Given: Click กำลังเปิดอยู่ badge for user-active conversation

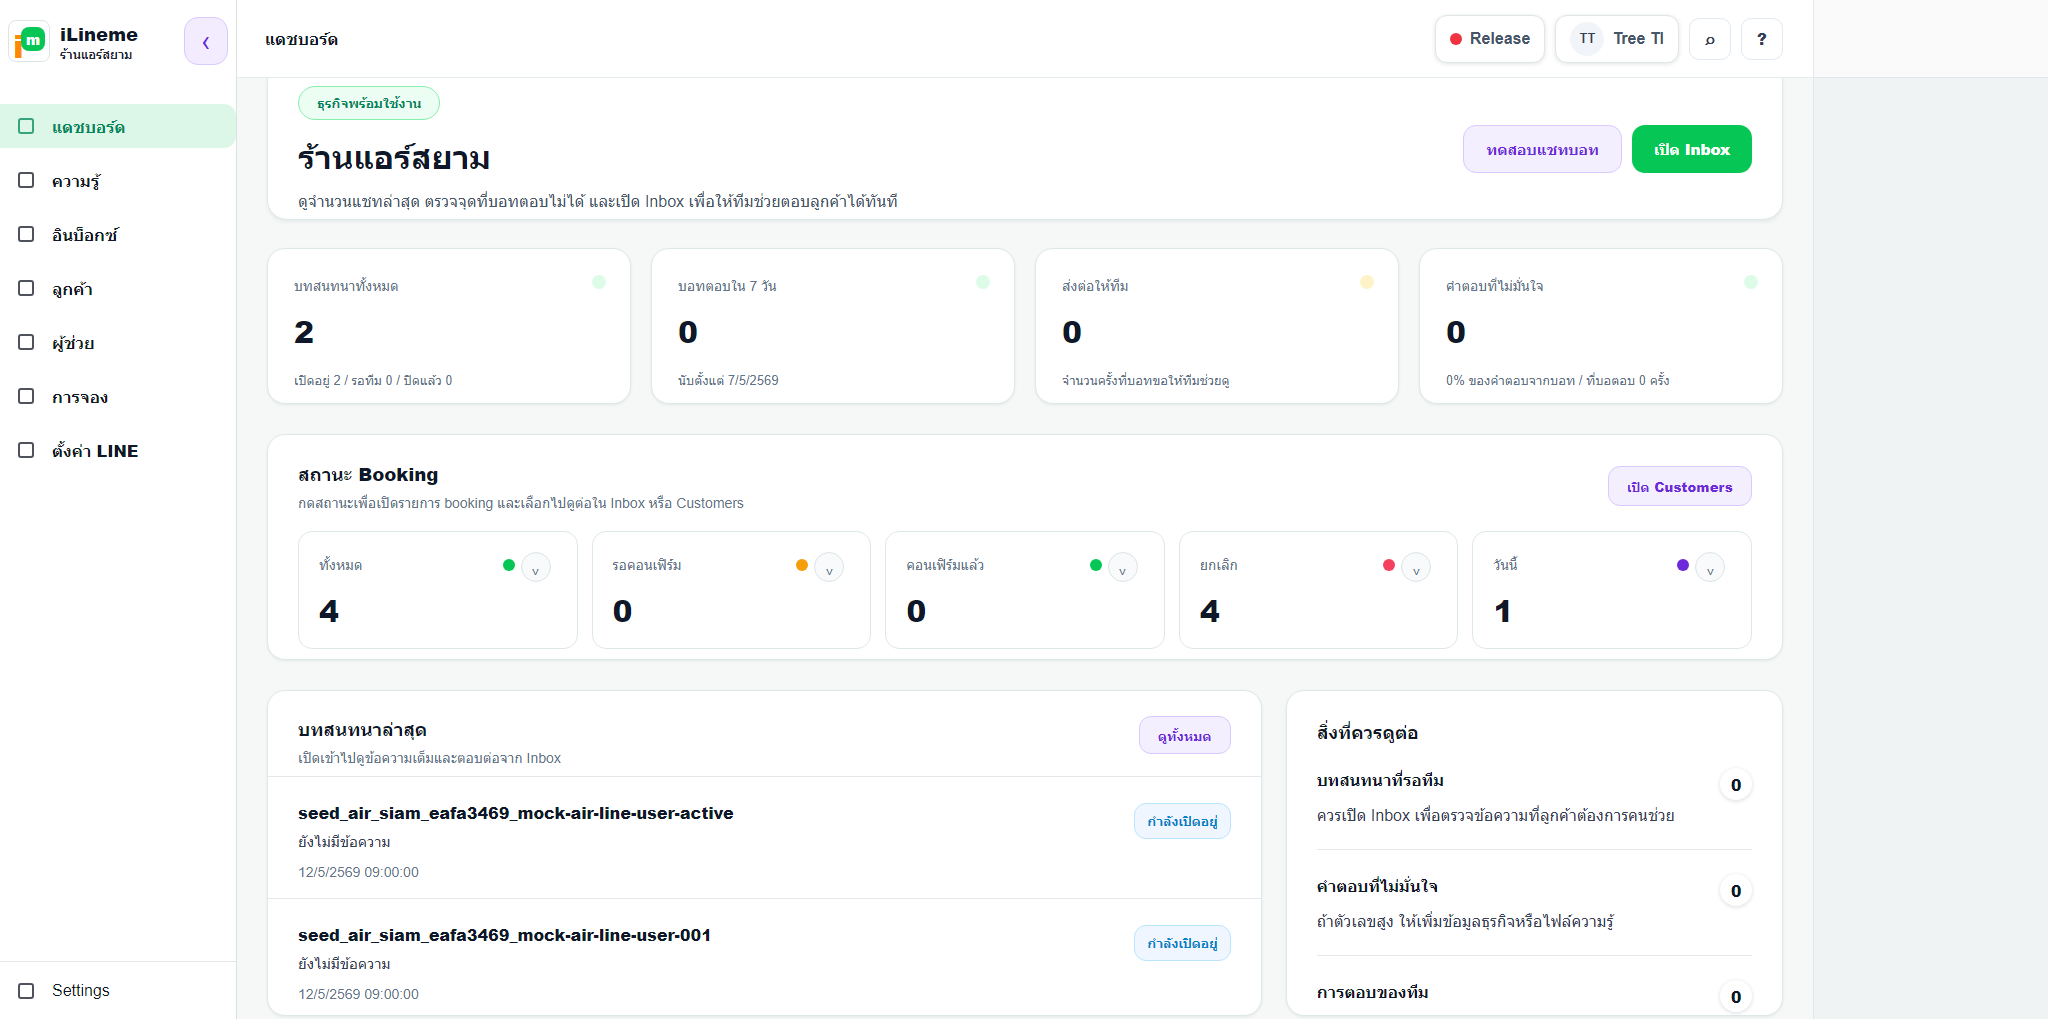Looking at the screenshot, I should click(x=1182, y=821).
